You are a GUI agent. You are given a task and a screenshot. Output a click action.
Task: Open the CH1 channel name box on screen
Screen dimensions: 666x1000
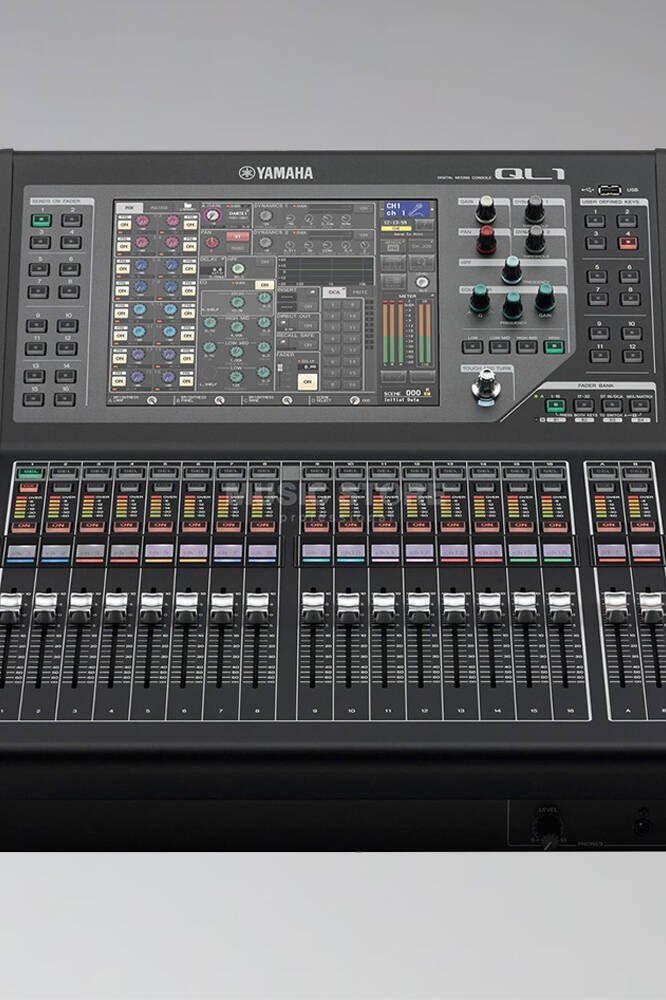[x=405, y=211]
